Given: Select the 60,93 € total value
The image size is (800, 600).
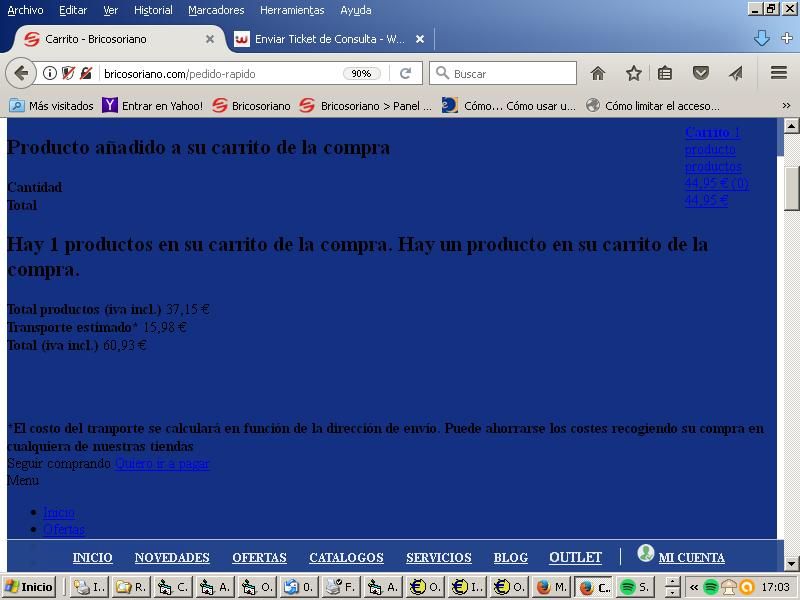Looking at the screenshot, I should click(x=125, y=345).
